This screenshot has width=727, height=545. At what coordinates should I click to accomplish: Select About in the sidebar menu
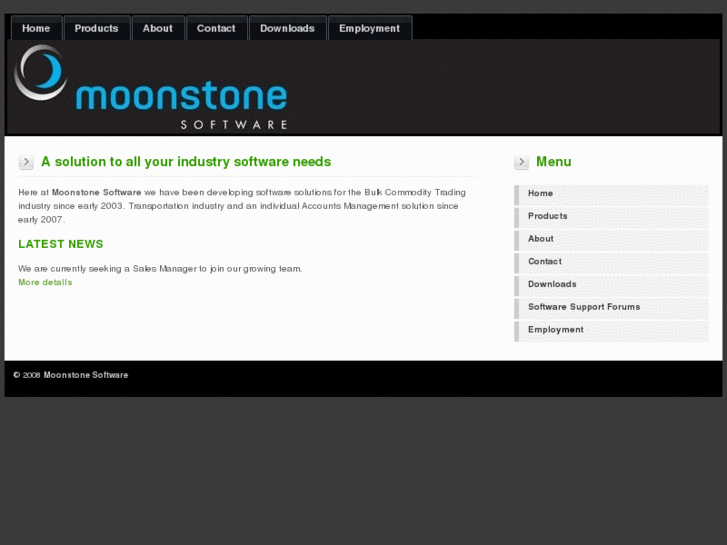point(611,240)
